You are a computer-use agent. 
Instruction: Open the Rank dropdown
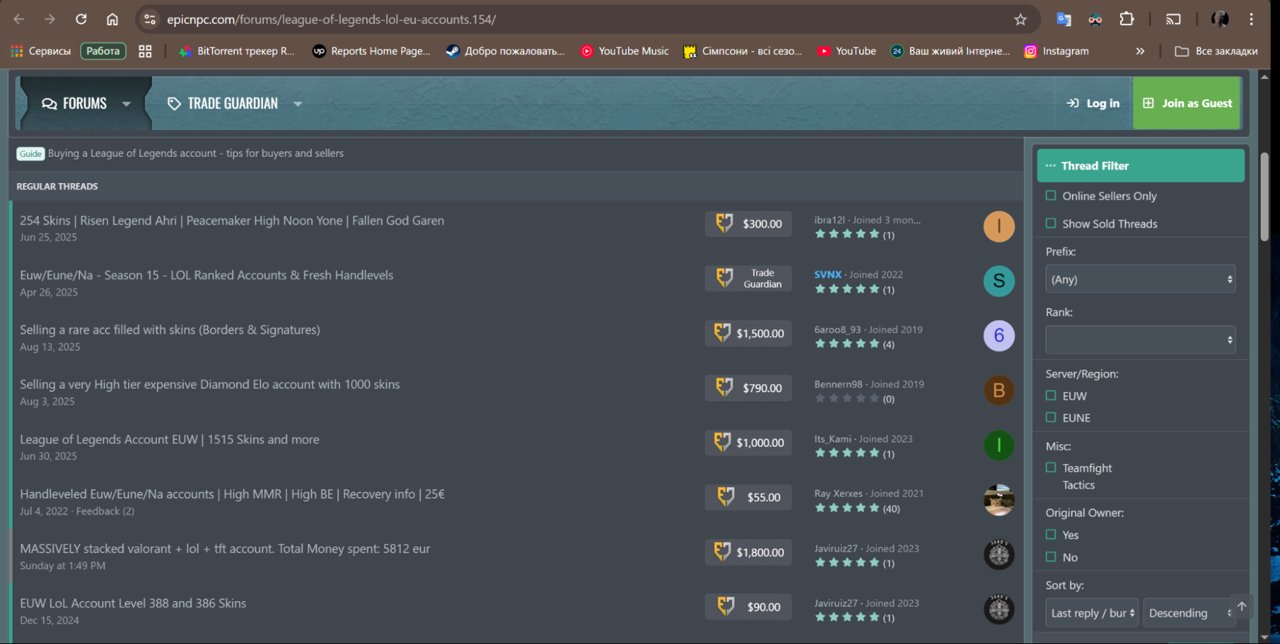click(x=1141, y=340)
